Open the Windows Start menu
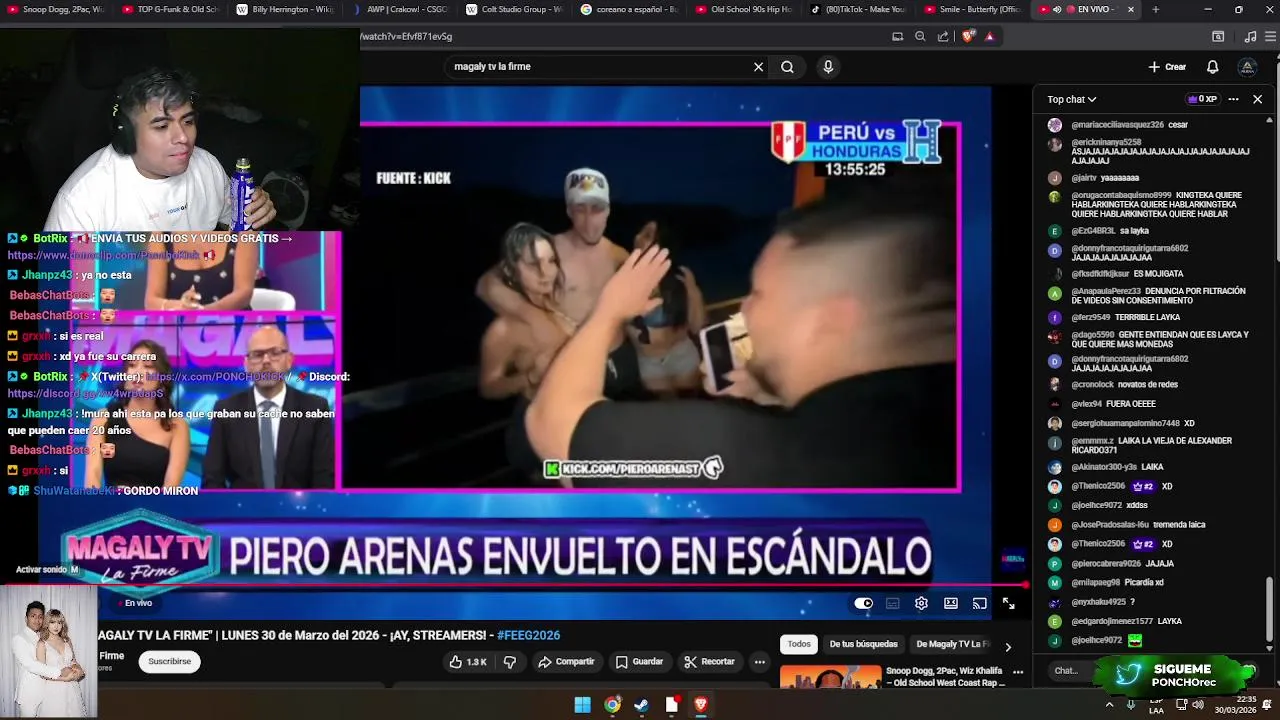This screenshot has height=720, width=1280. (582, 705)
